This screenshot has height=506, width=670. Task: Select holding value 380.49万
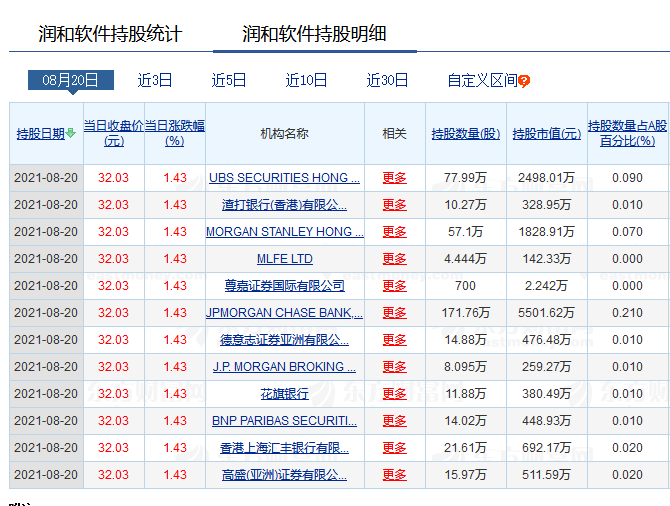547,394
